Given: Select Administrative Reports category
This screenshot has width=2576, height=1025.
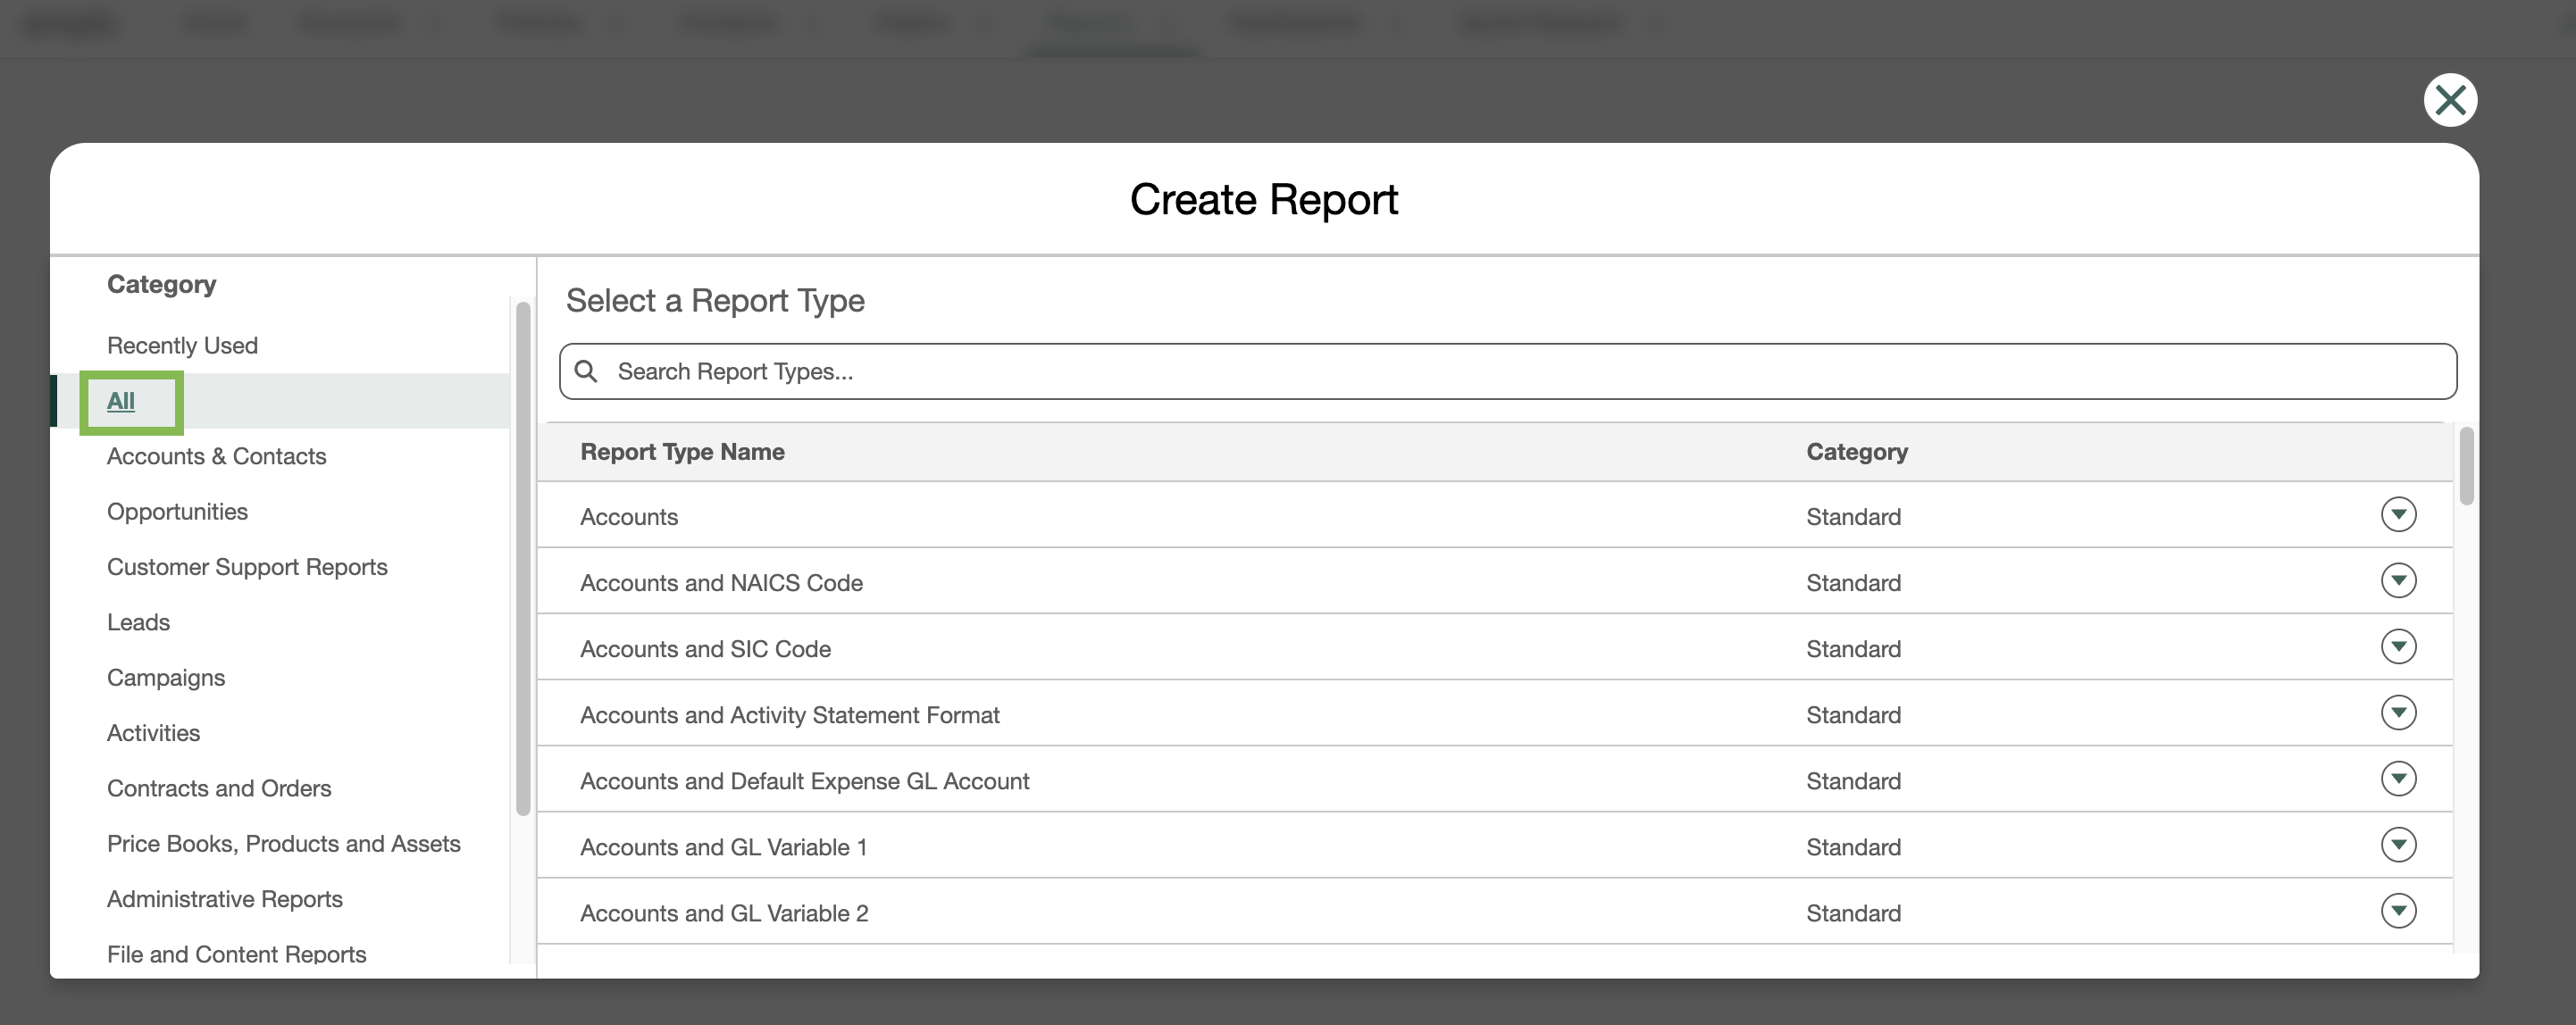Looking at the screenshot, I should pyautogui.click(x=225, y=899).
